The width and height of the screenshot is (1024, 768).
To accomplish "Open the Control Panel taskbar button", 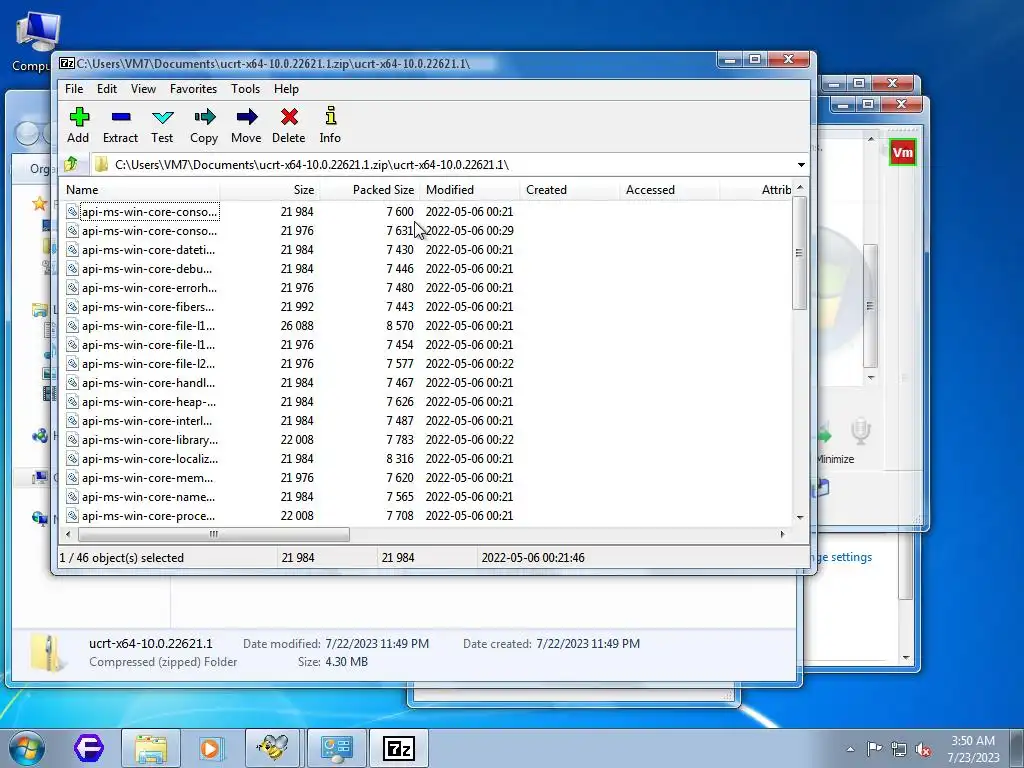I will coord(336,748).
